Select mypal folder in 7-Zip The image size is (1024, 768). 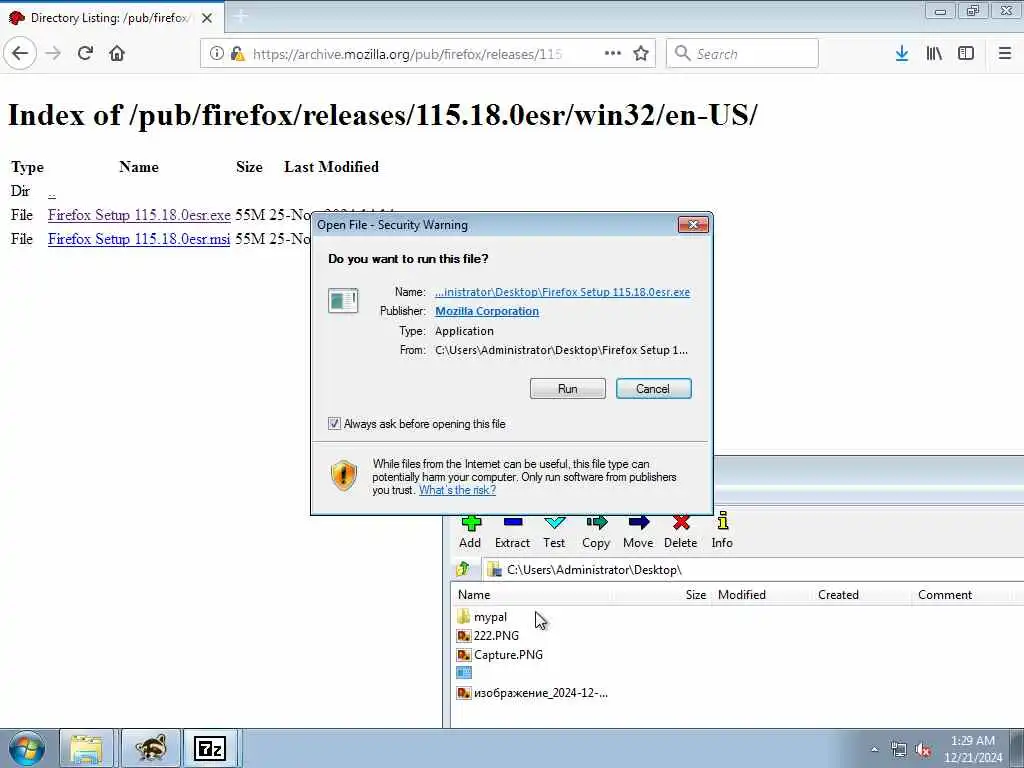click(482, 616)
